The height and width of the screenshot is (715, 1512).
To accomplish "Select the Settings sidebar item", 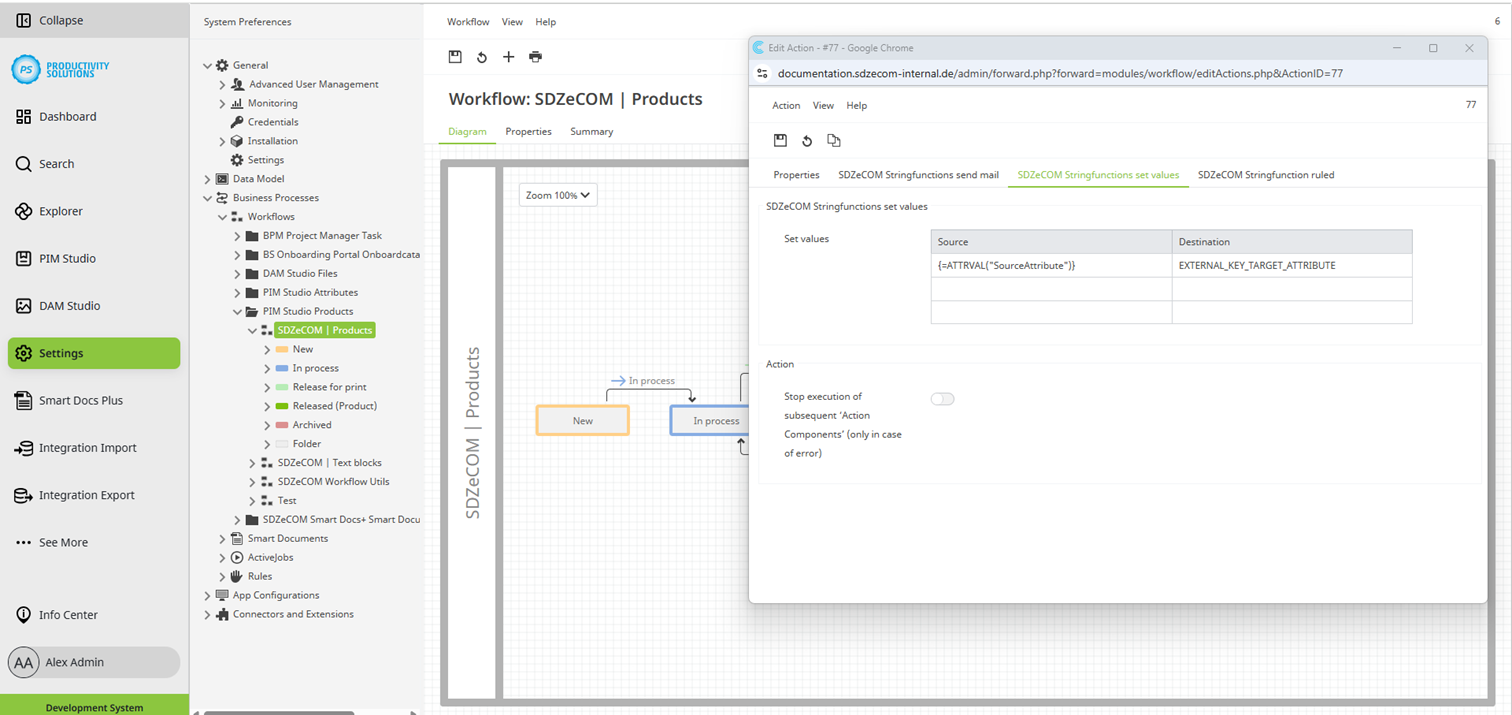I will pyautogui.click(x=94, y=353).
